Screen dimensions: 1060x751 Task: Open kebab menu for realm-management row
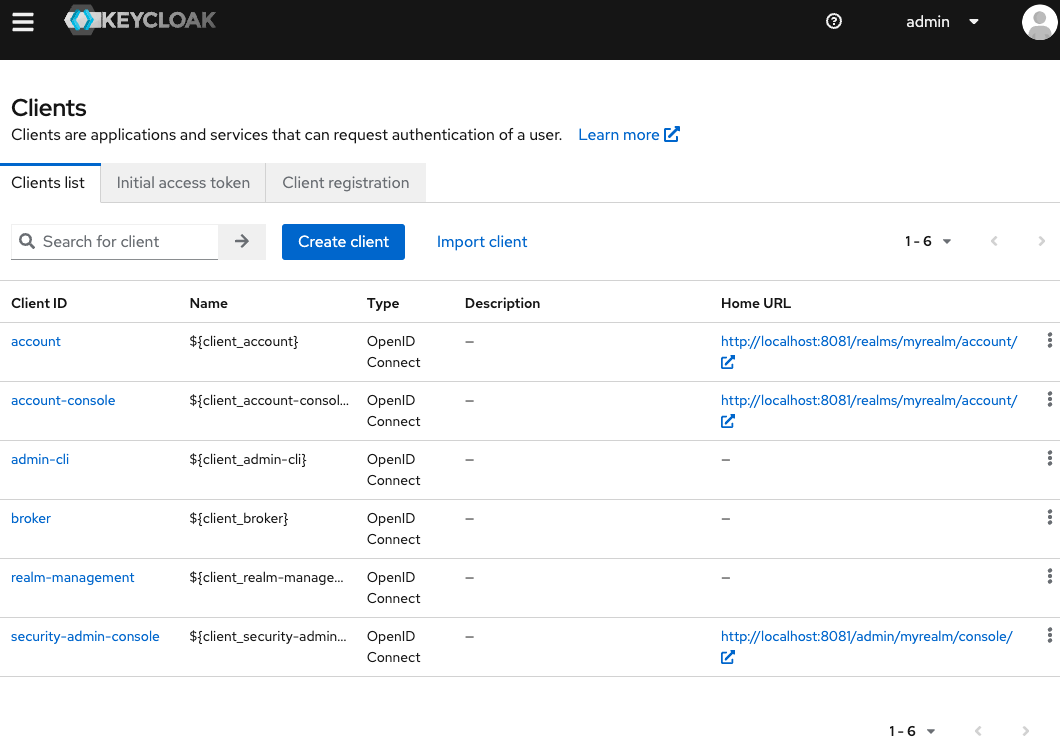[1049, 577]
